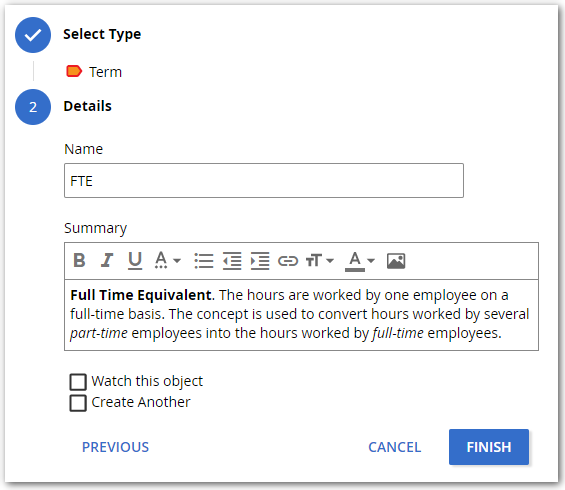
Task: Select the Details step number 2
Action: [33, 107]
